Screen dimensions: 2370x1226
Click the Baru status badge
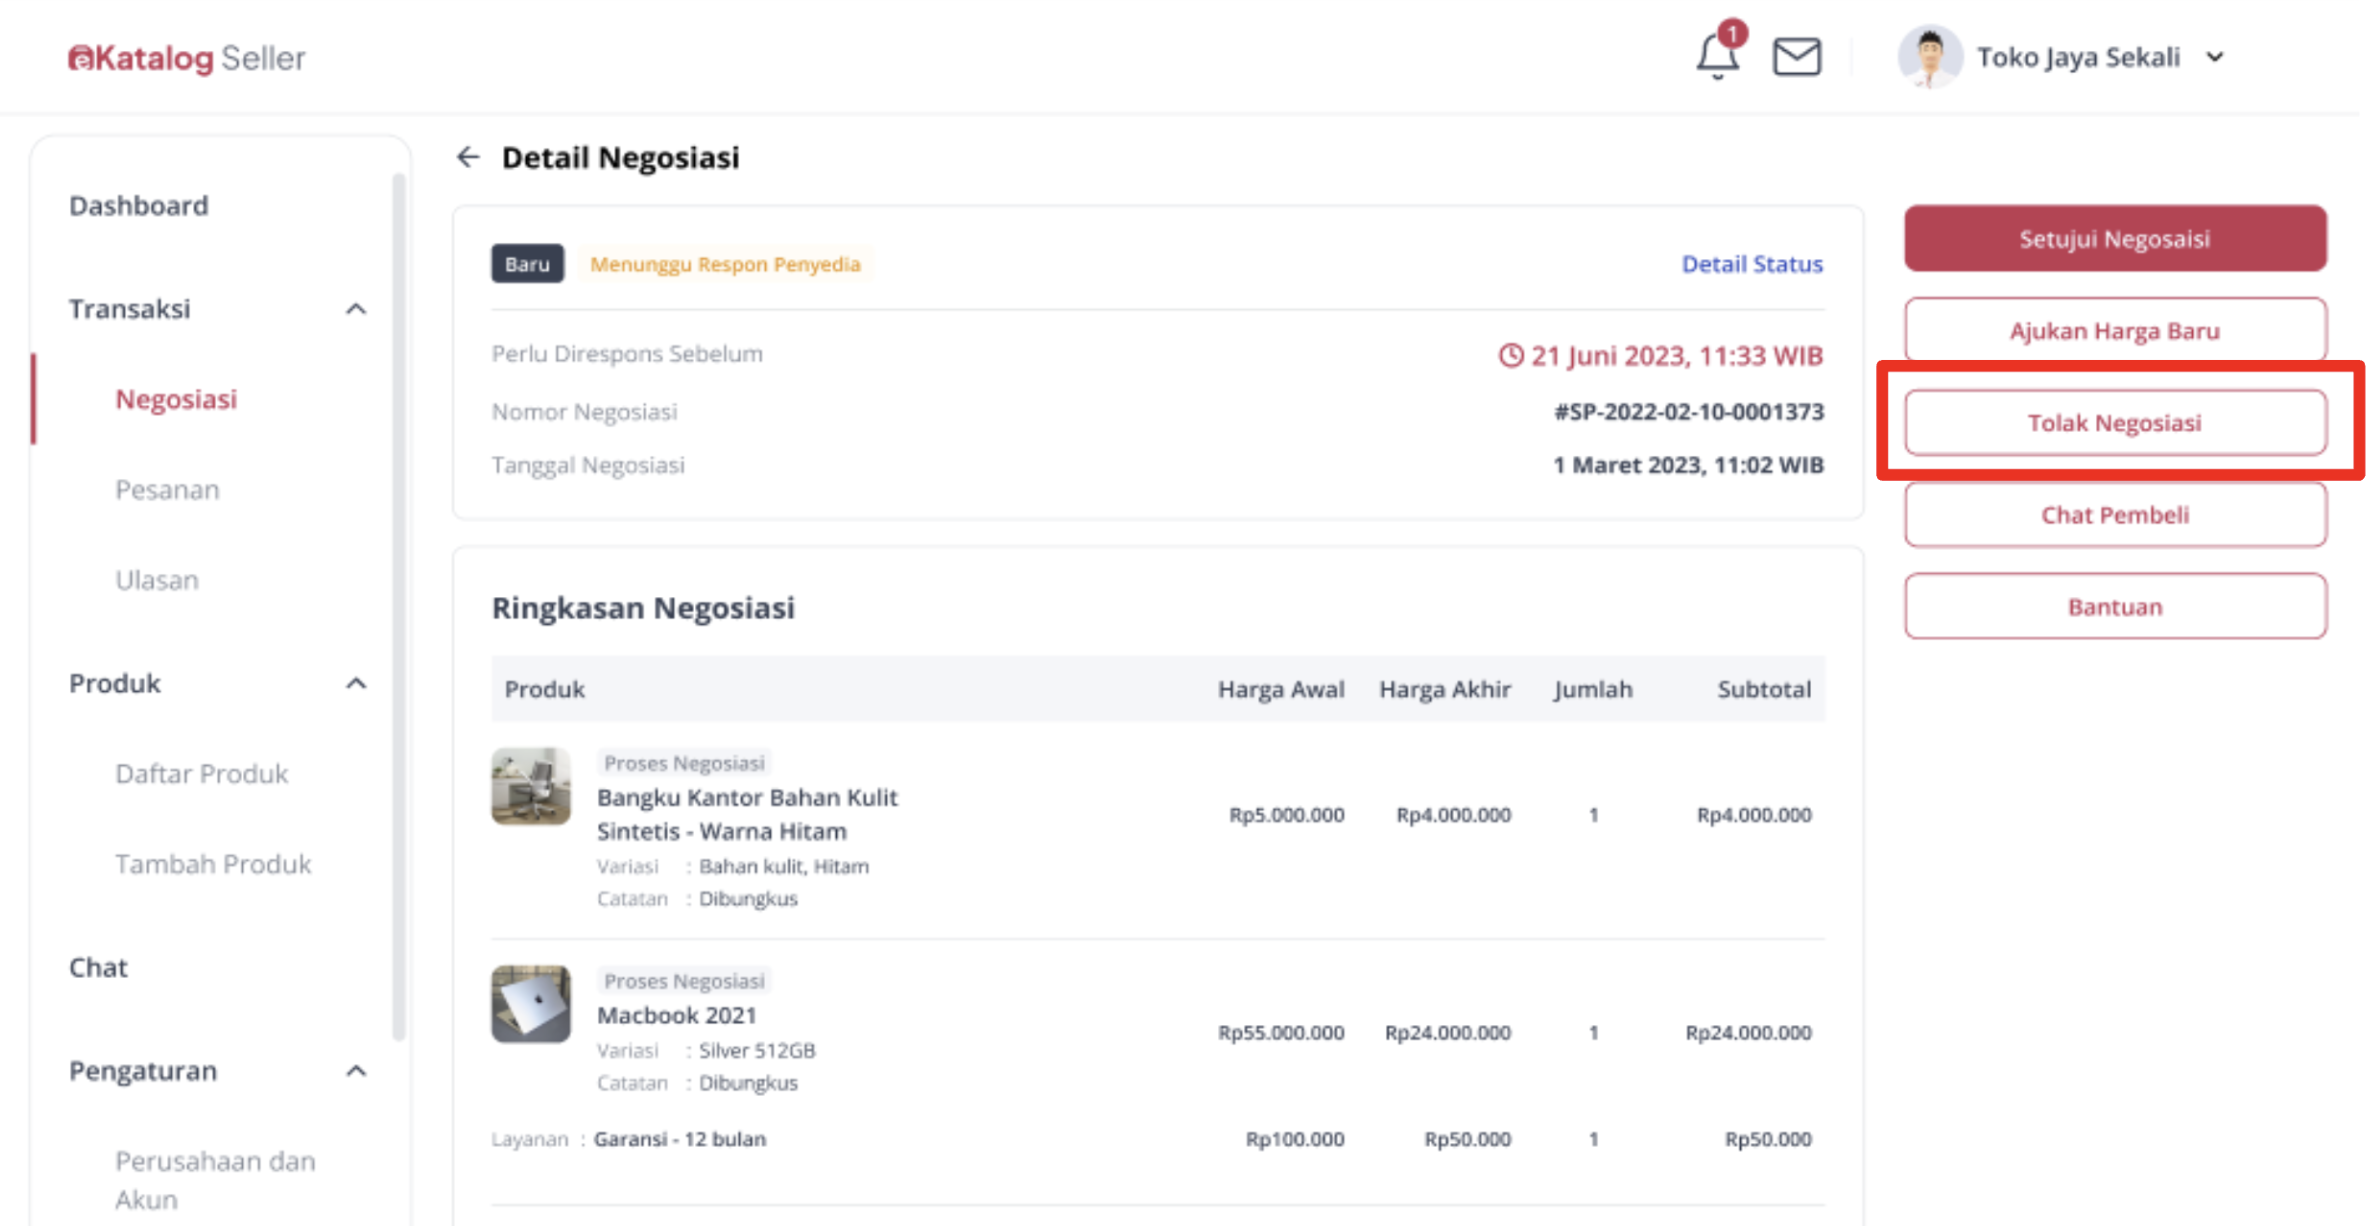527,264
